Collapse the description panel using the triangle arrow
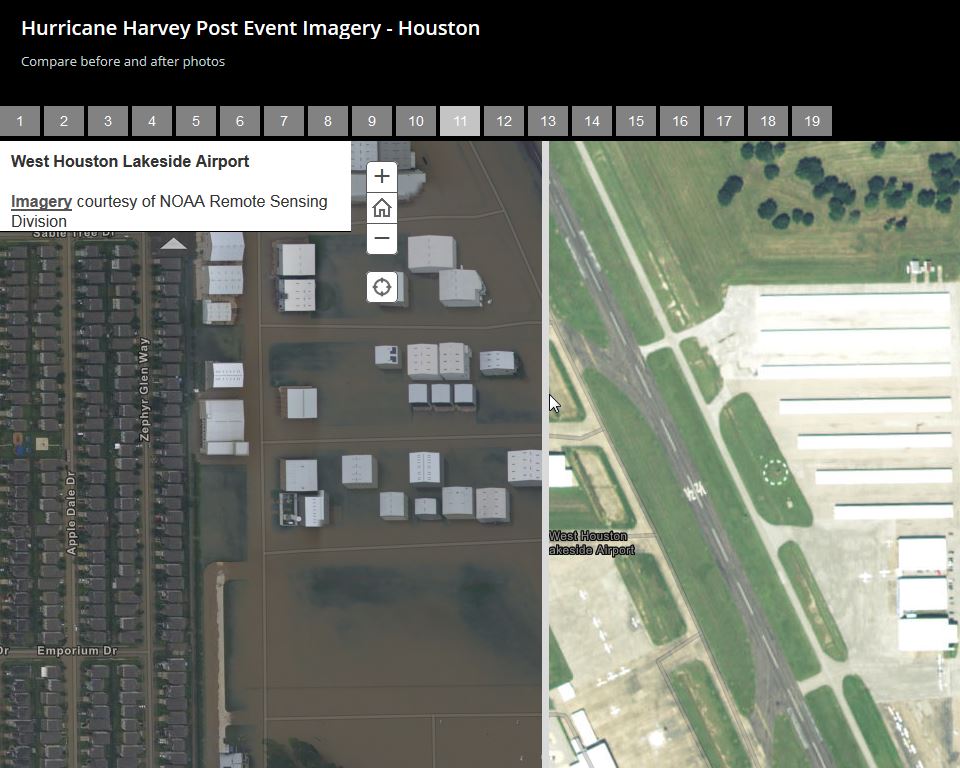This screenshot has width=960, height=768. (174, 243)
